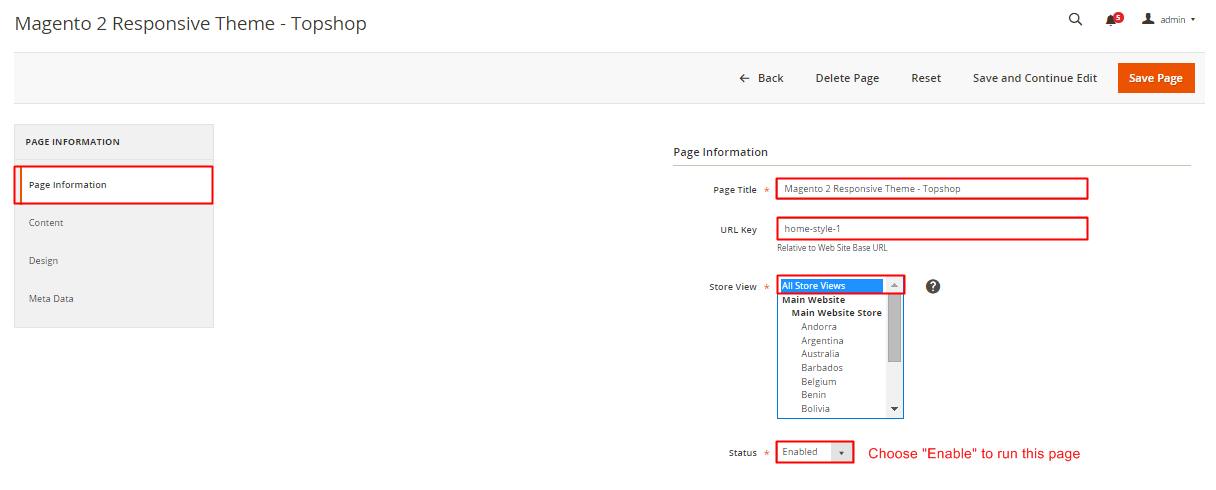The image size is (1216, 490).
Task: Focus the Page Title input field
Action: pos(932,188)
